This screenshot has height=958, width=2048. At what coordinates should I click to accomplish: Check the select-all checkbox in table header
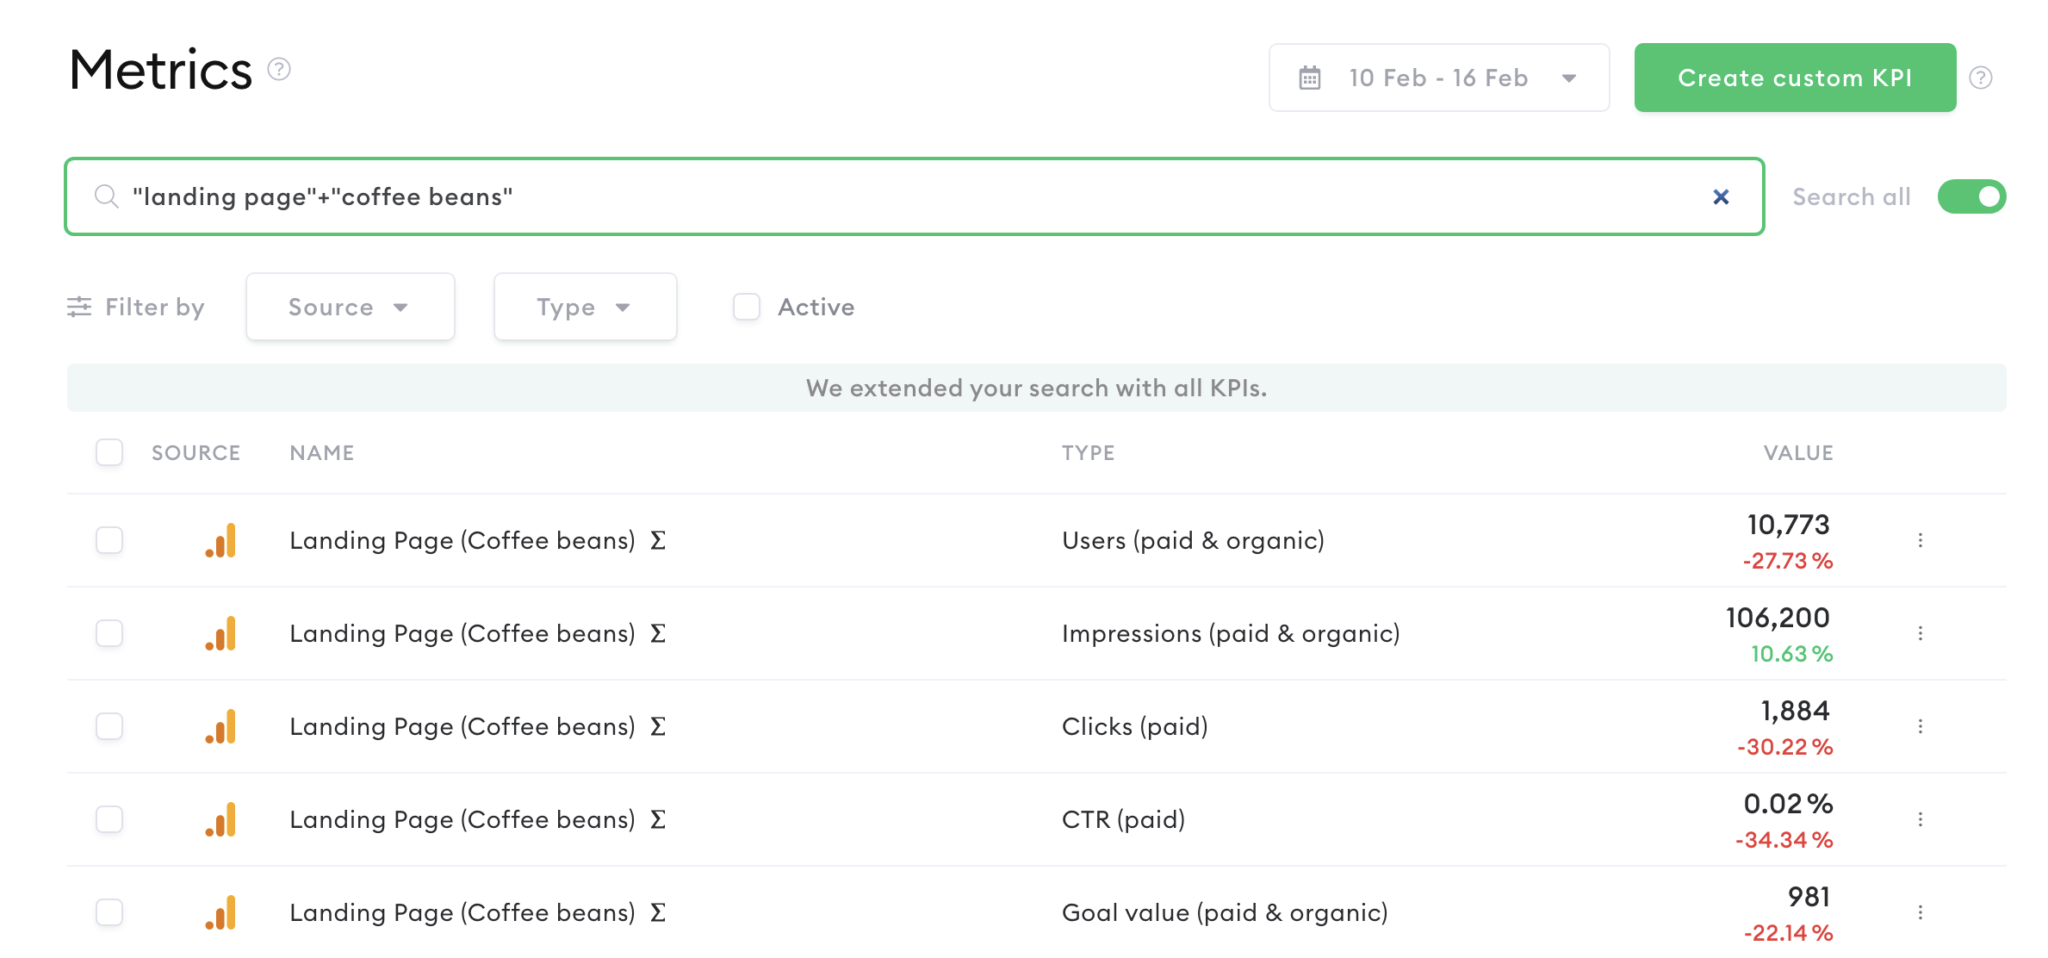pos(109,452)
